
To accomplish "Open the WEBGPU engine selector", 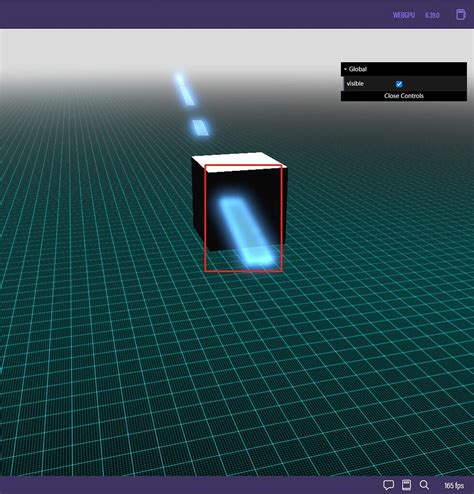I will click(404, 15).
